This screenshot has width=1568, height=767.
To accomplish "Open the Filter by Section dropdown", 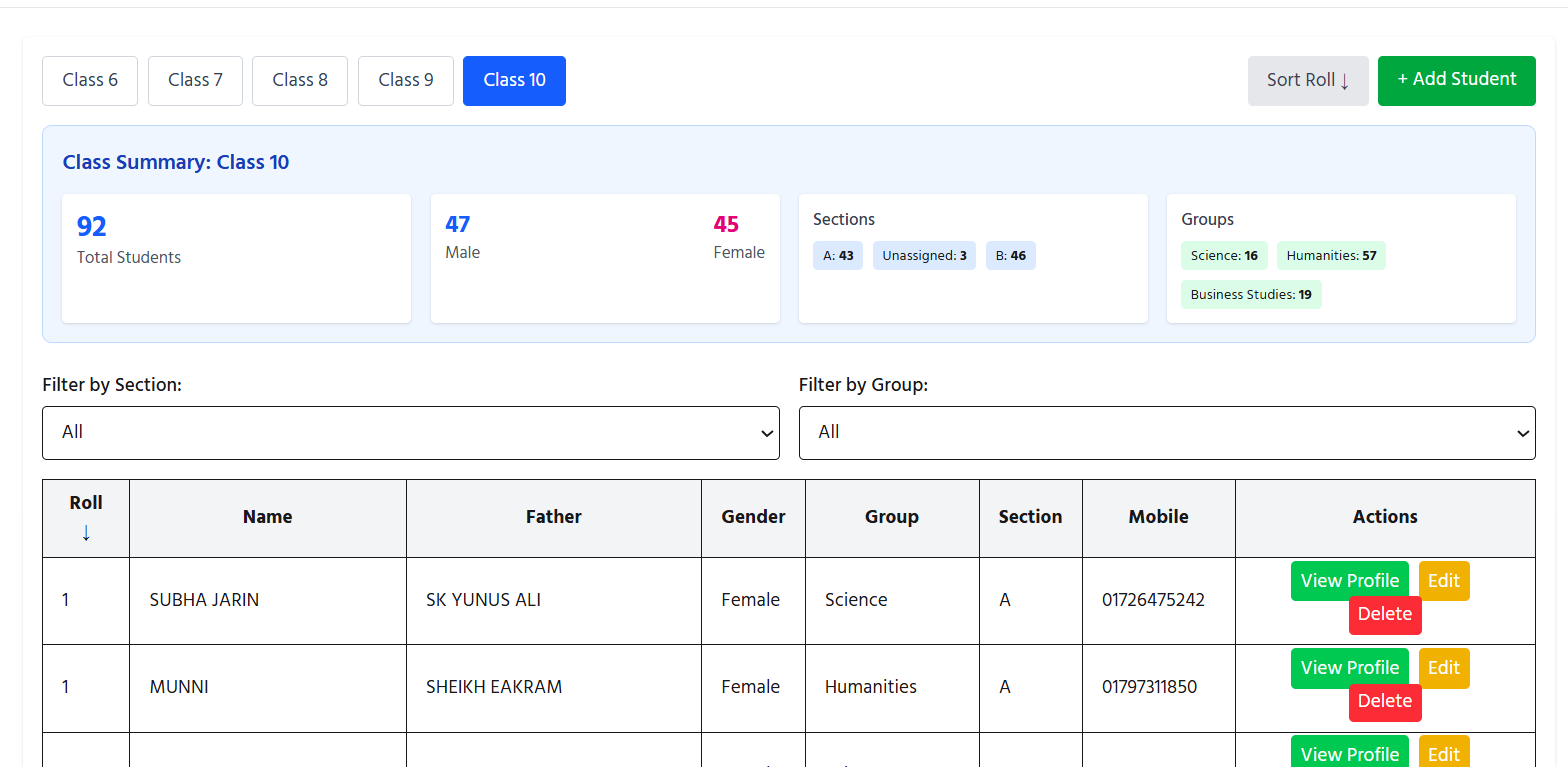I will pyautogui.click(x=411, y=433).
